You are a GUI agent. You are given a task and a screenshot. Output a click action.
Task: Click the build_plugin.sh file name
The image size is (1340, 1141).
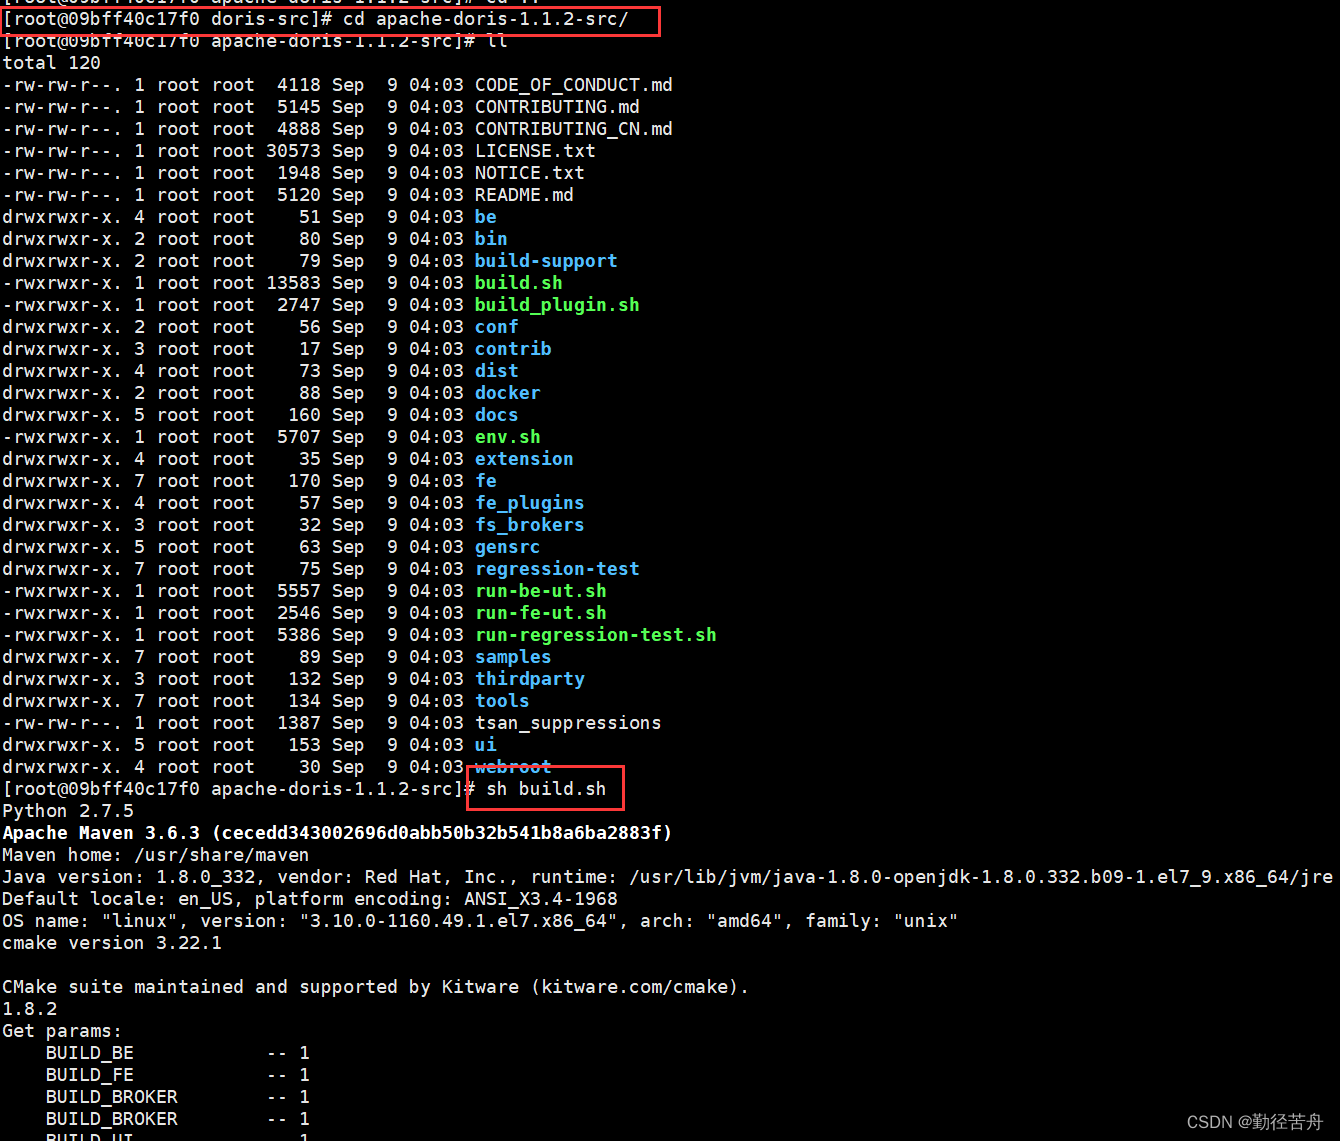[x=556, y=305]
